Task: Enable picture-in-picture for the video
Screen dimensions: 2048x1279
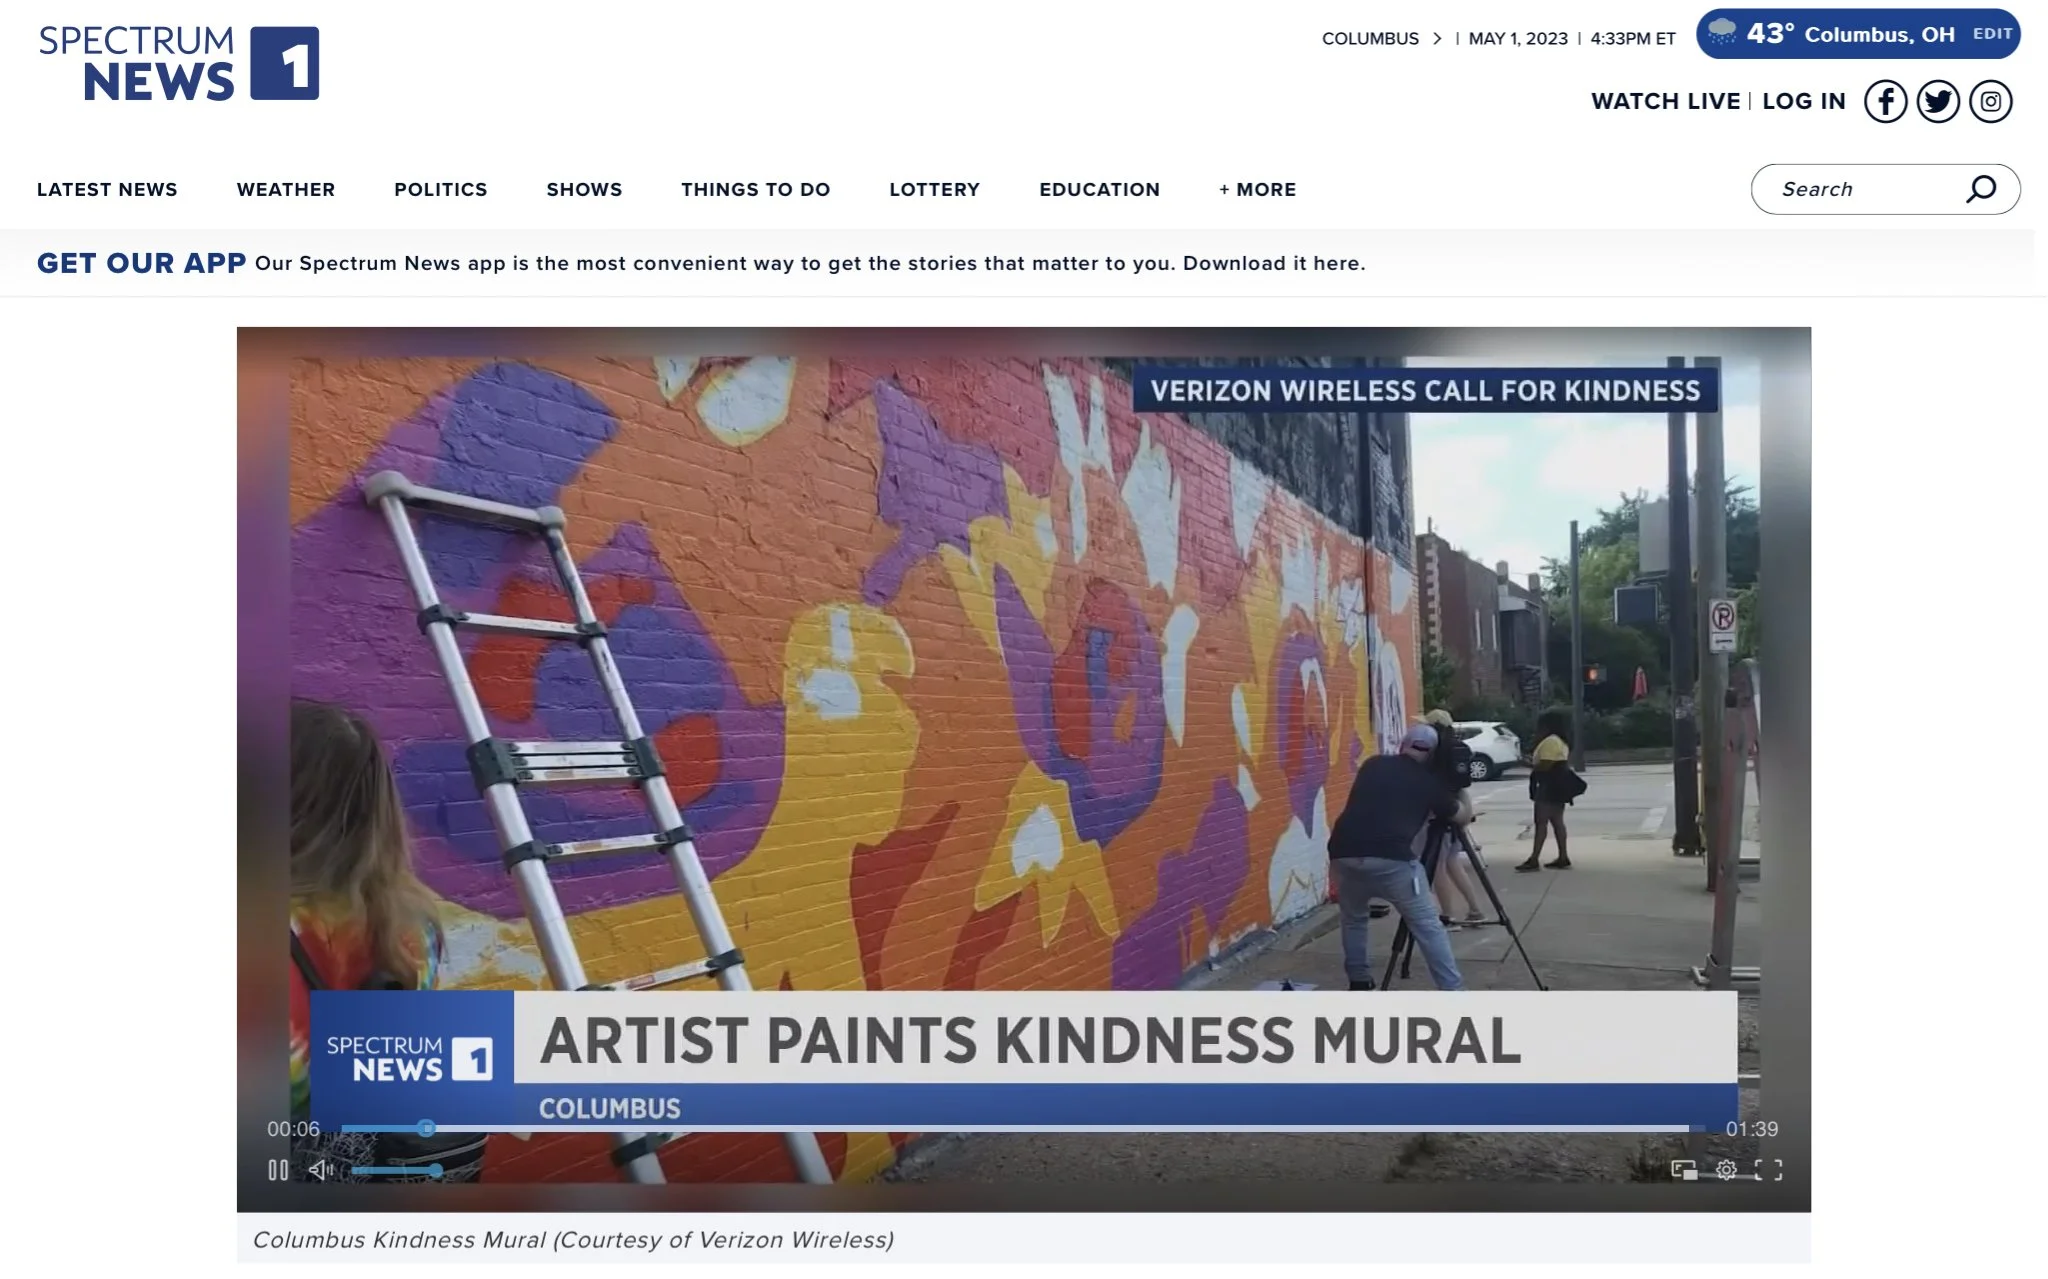Action: tap(1684, 1170)
